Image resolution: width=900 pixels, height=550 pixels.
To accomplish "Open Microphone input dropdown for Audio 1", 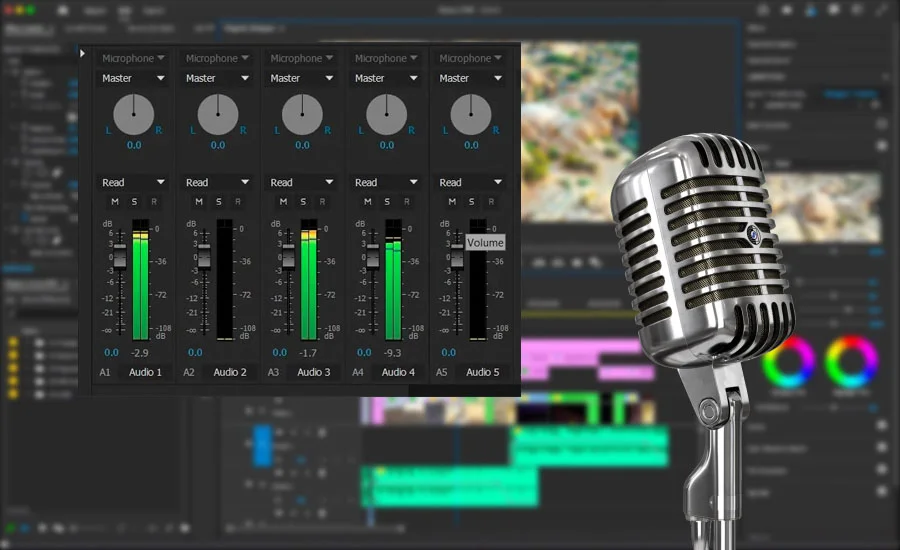I will (133, 58).
